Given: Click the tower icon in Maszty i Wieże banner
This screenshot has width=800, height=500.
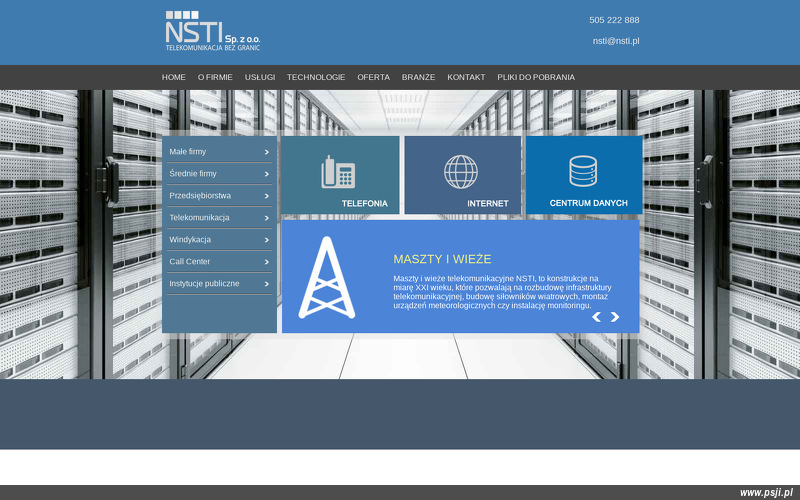Looking at the screenshot, I should click(x=327, y=278).
